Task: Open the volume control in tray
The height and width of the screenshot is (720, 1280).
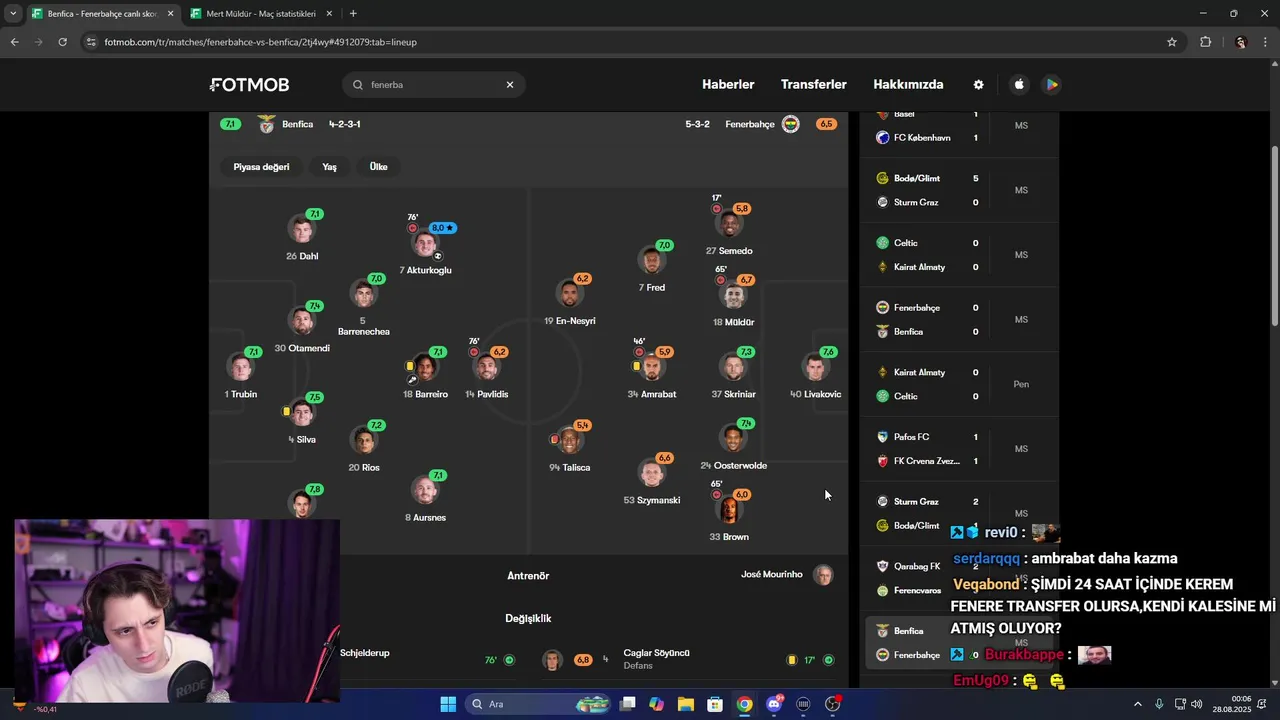Action: click(1197, 704)
